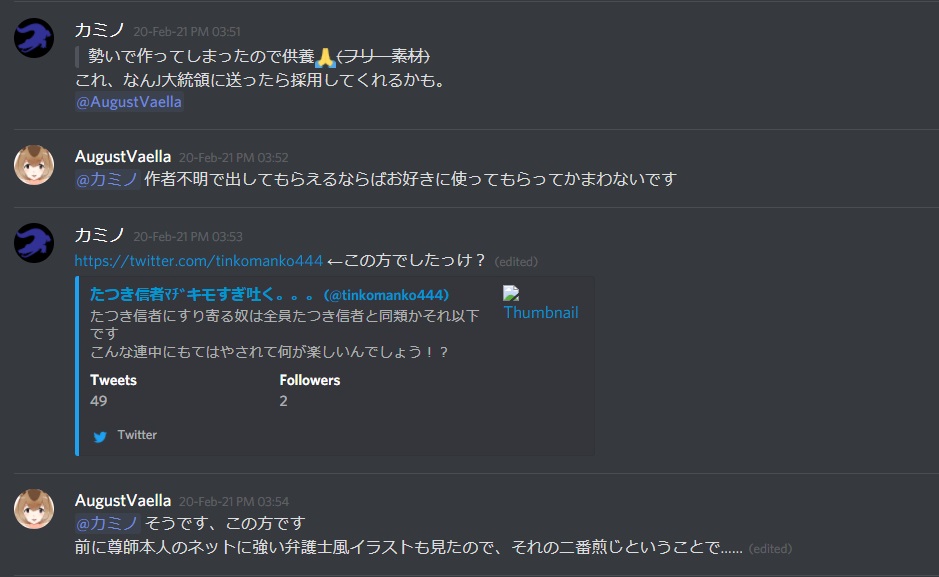Screen dimensions: 939x577
Task: Open the twitter.com/tinkomanko444 link
Action: (199, 261)
